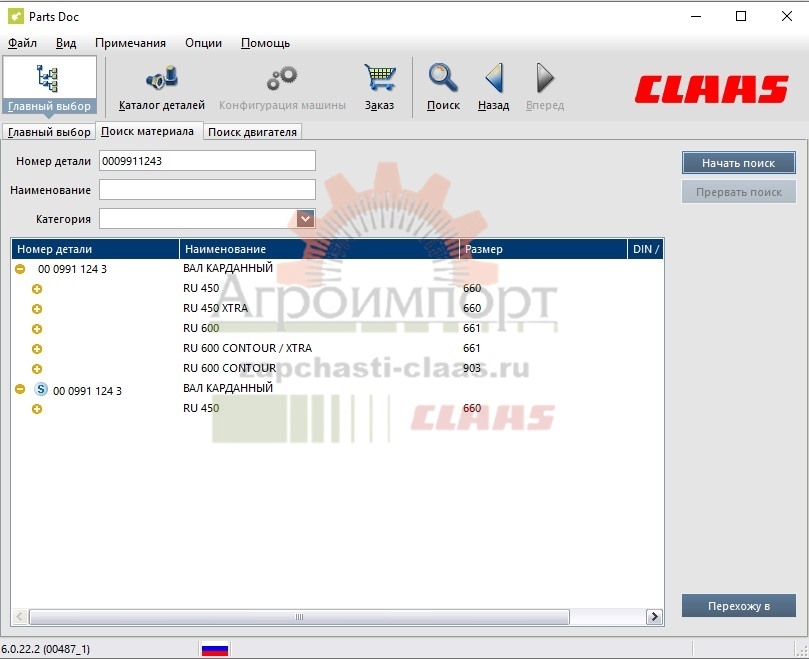This screenshot has width=809, height=659.
Task: Sort by Номер детали column header
Action: 95,249
